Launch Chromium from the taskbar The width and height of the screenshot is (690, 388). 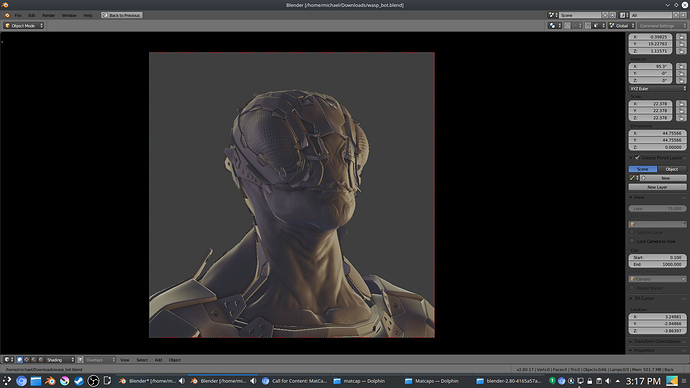[22, 381]
